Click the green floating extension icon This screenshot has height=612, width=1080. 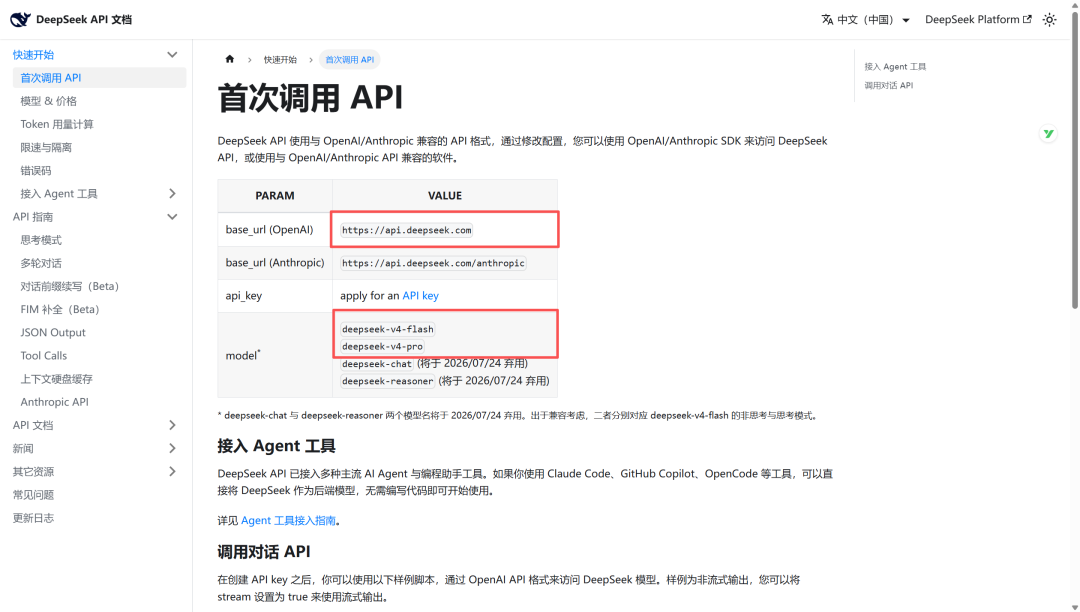1048,134
